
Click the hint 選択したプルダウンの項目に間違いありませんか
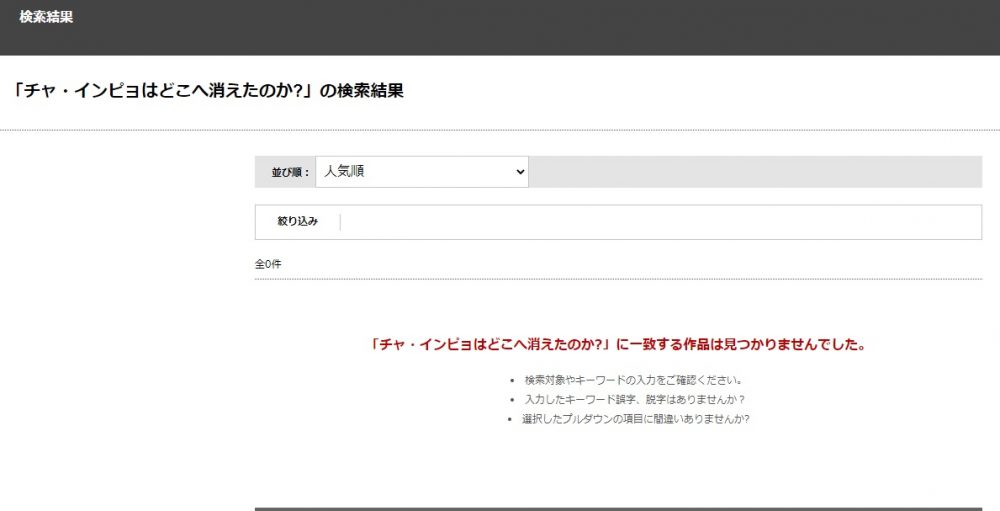[x=635, y=419]
